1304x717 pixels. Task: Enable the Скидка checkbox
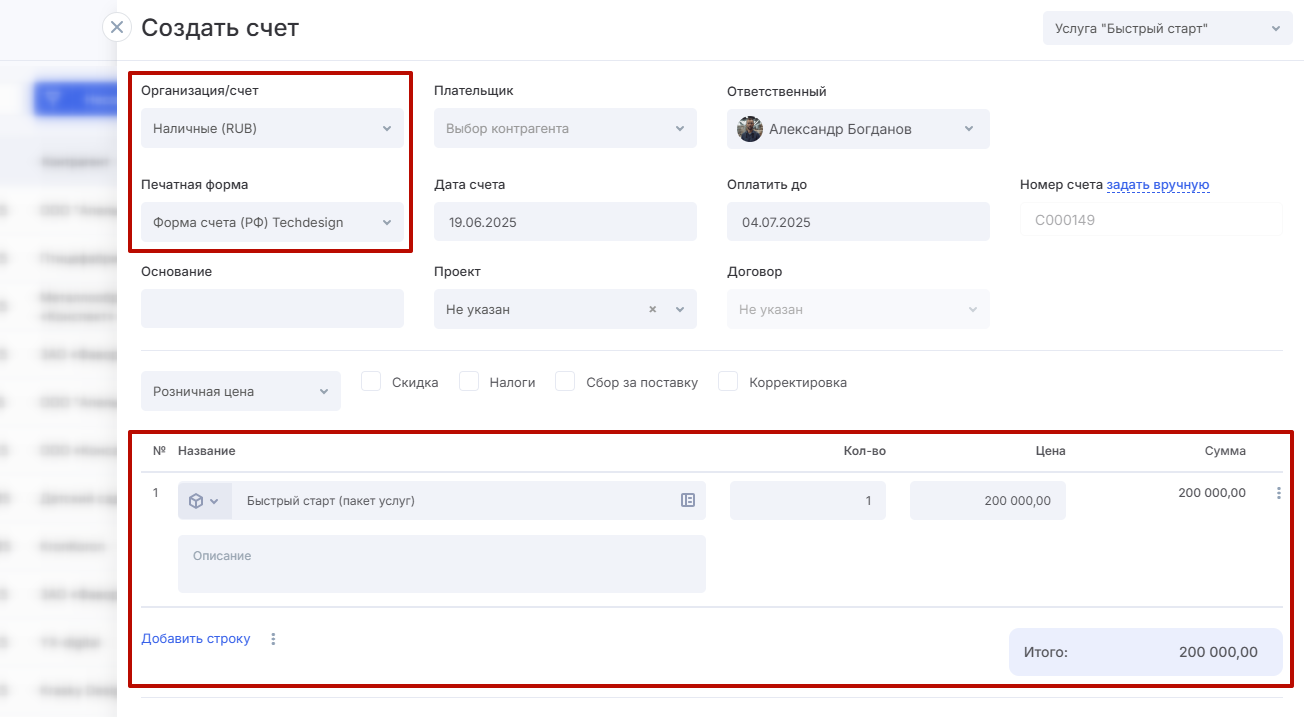(371, 382)
